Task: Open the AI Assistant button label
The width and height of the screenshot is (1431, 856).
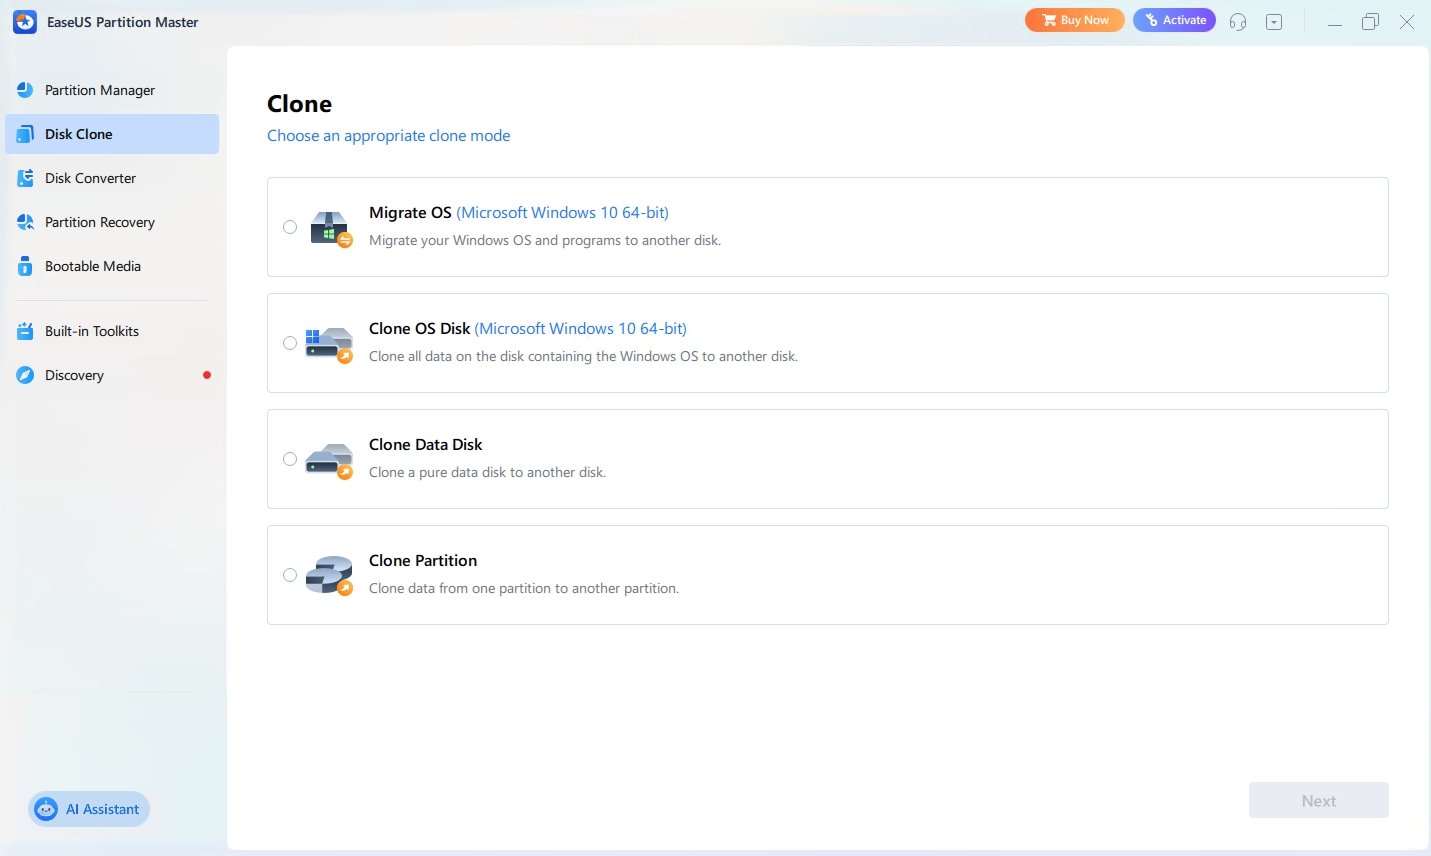Action: pyautogui.click(x=103, y=809)
